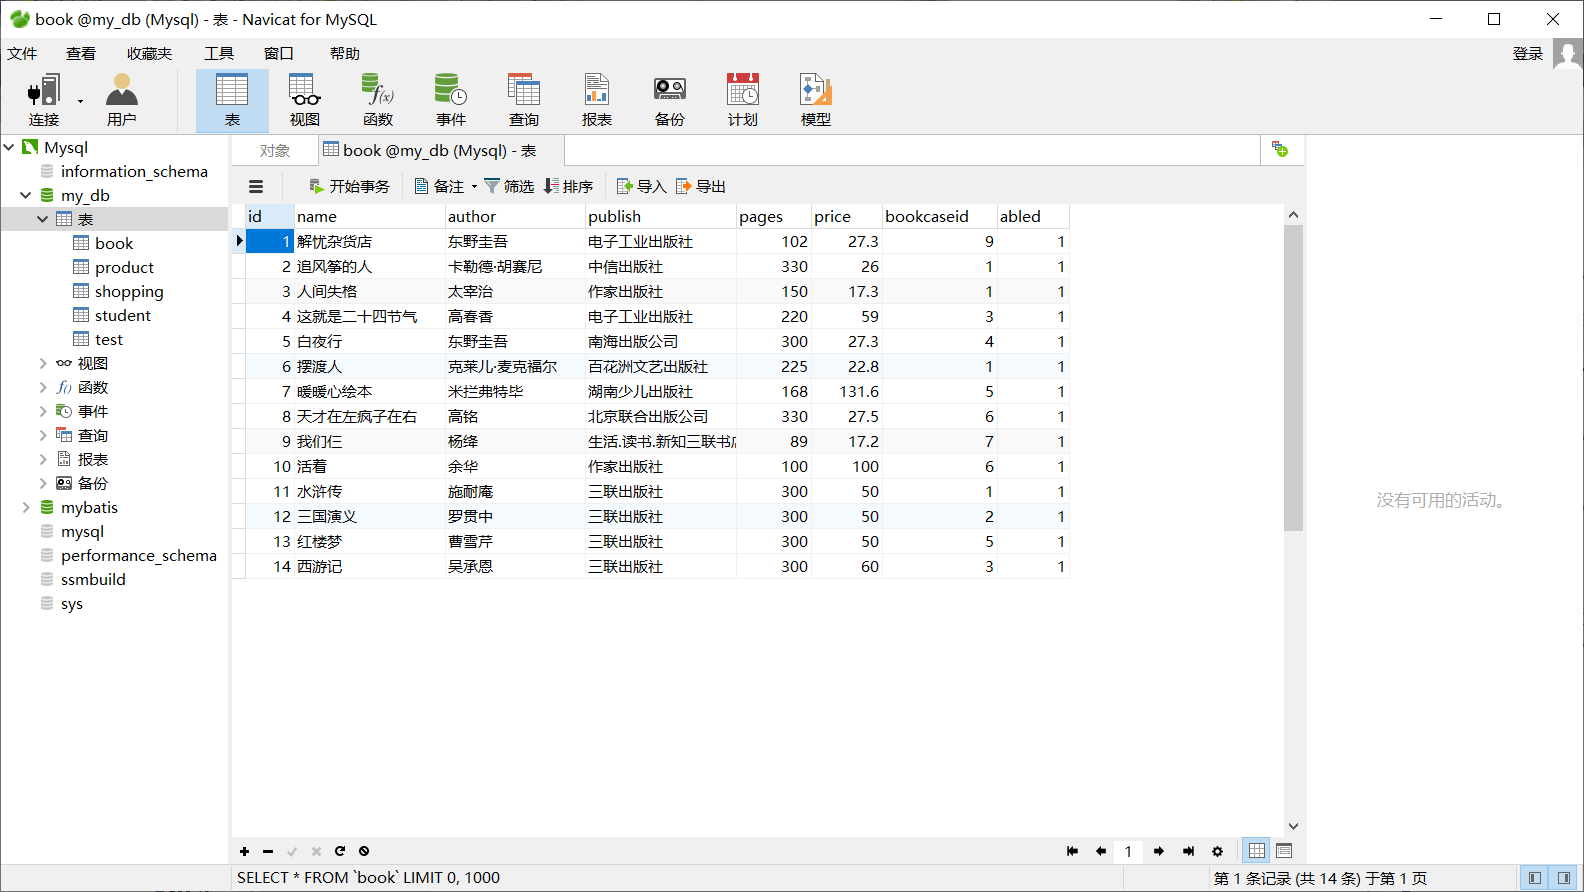Delete record using the minus icon
1584x892 pixels.
tap(268, 851)
